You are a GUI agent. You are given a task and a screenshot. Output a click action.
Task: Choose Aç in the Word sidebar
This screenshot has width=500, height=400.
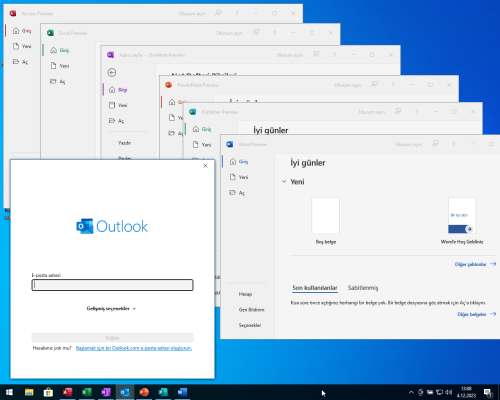tap(237, 193)
